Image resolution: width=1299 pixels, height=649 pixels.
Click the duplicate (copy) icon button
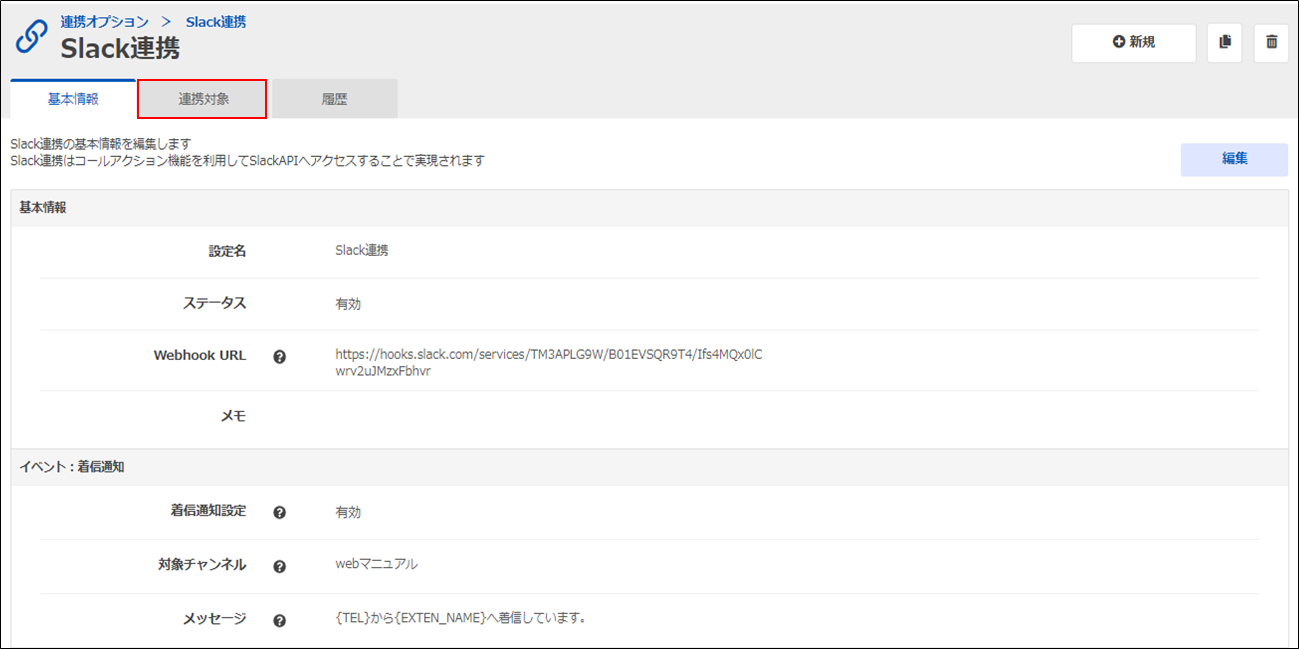pos(1224,43)
